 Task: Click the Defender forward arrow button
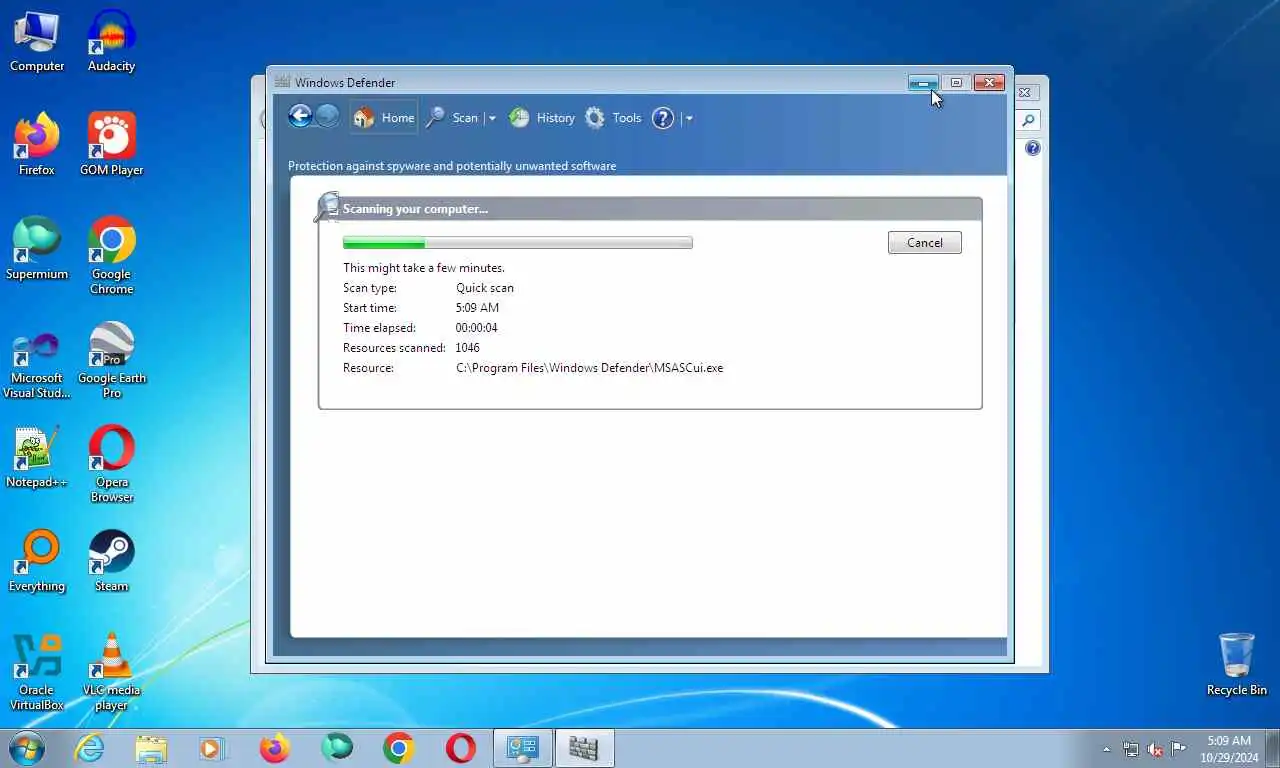click(x=327, y=116)
